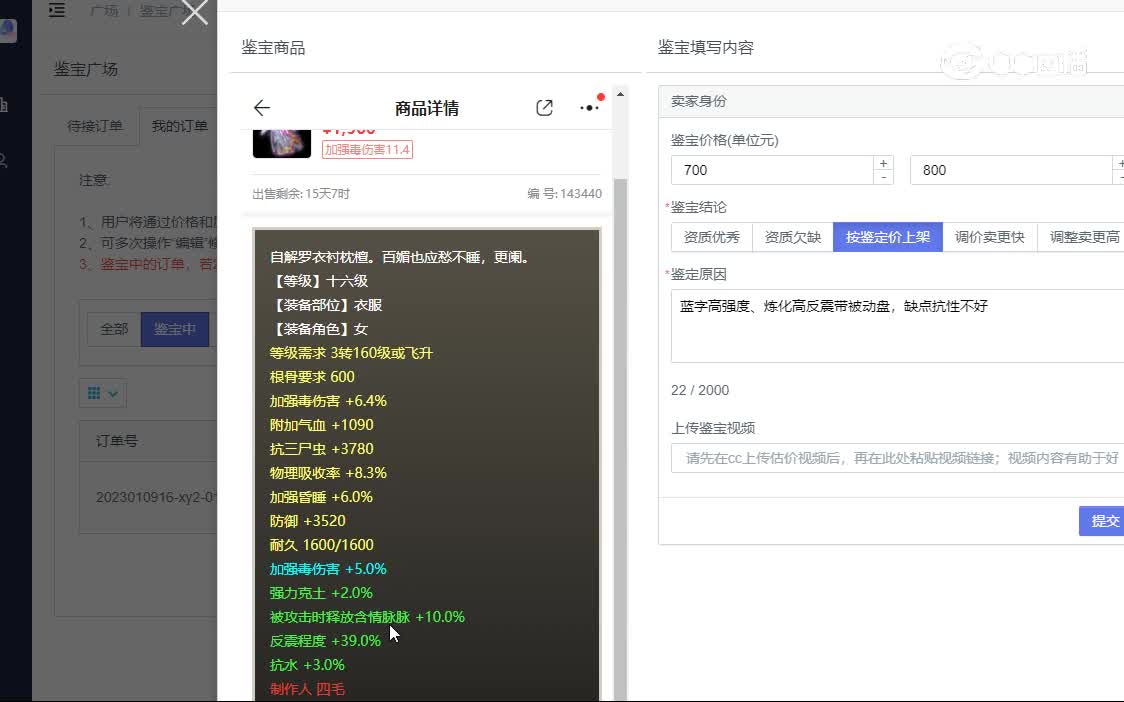The image size is (1124, 702).
Task: Click the scrollbar up arrow of item panel
Action: [x=620, y=94]
